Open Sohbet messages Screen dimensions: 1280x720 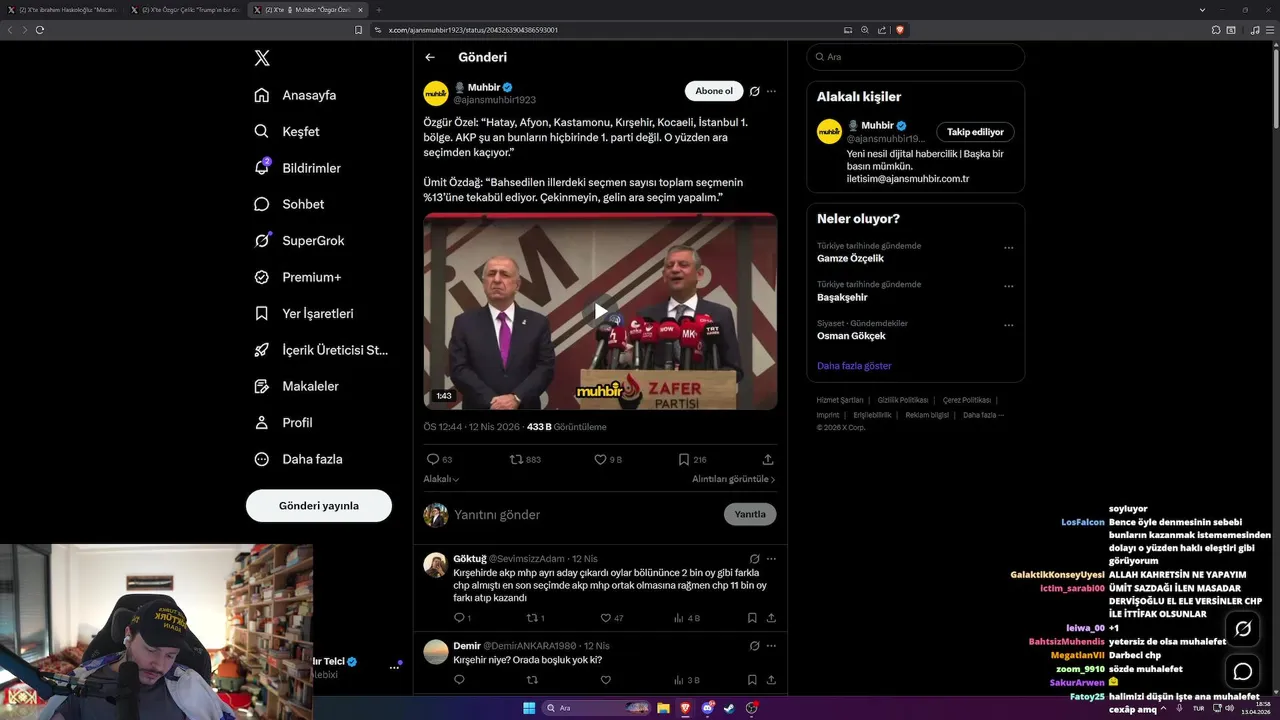[x=289, y=204]
